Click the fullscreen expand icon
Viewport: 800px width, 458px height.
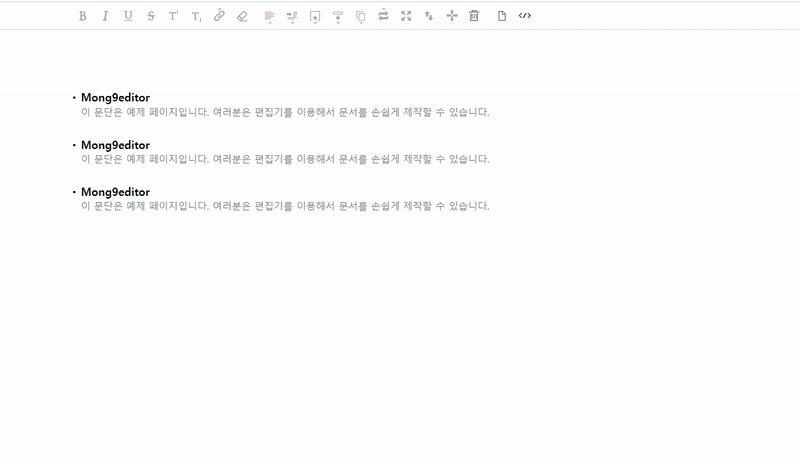[406, 16]
